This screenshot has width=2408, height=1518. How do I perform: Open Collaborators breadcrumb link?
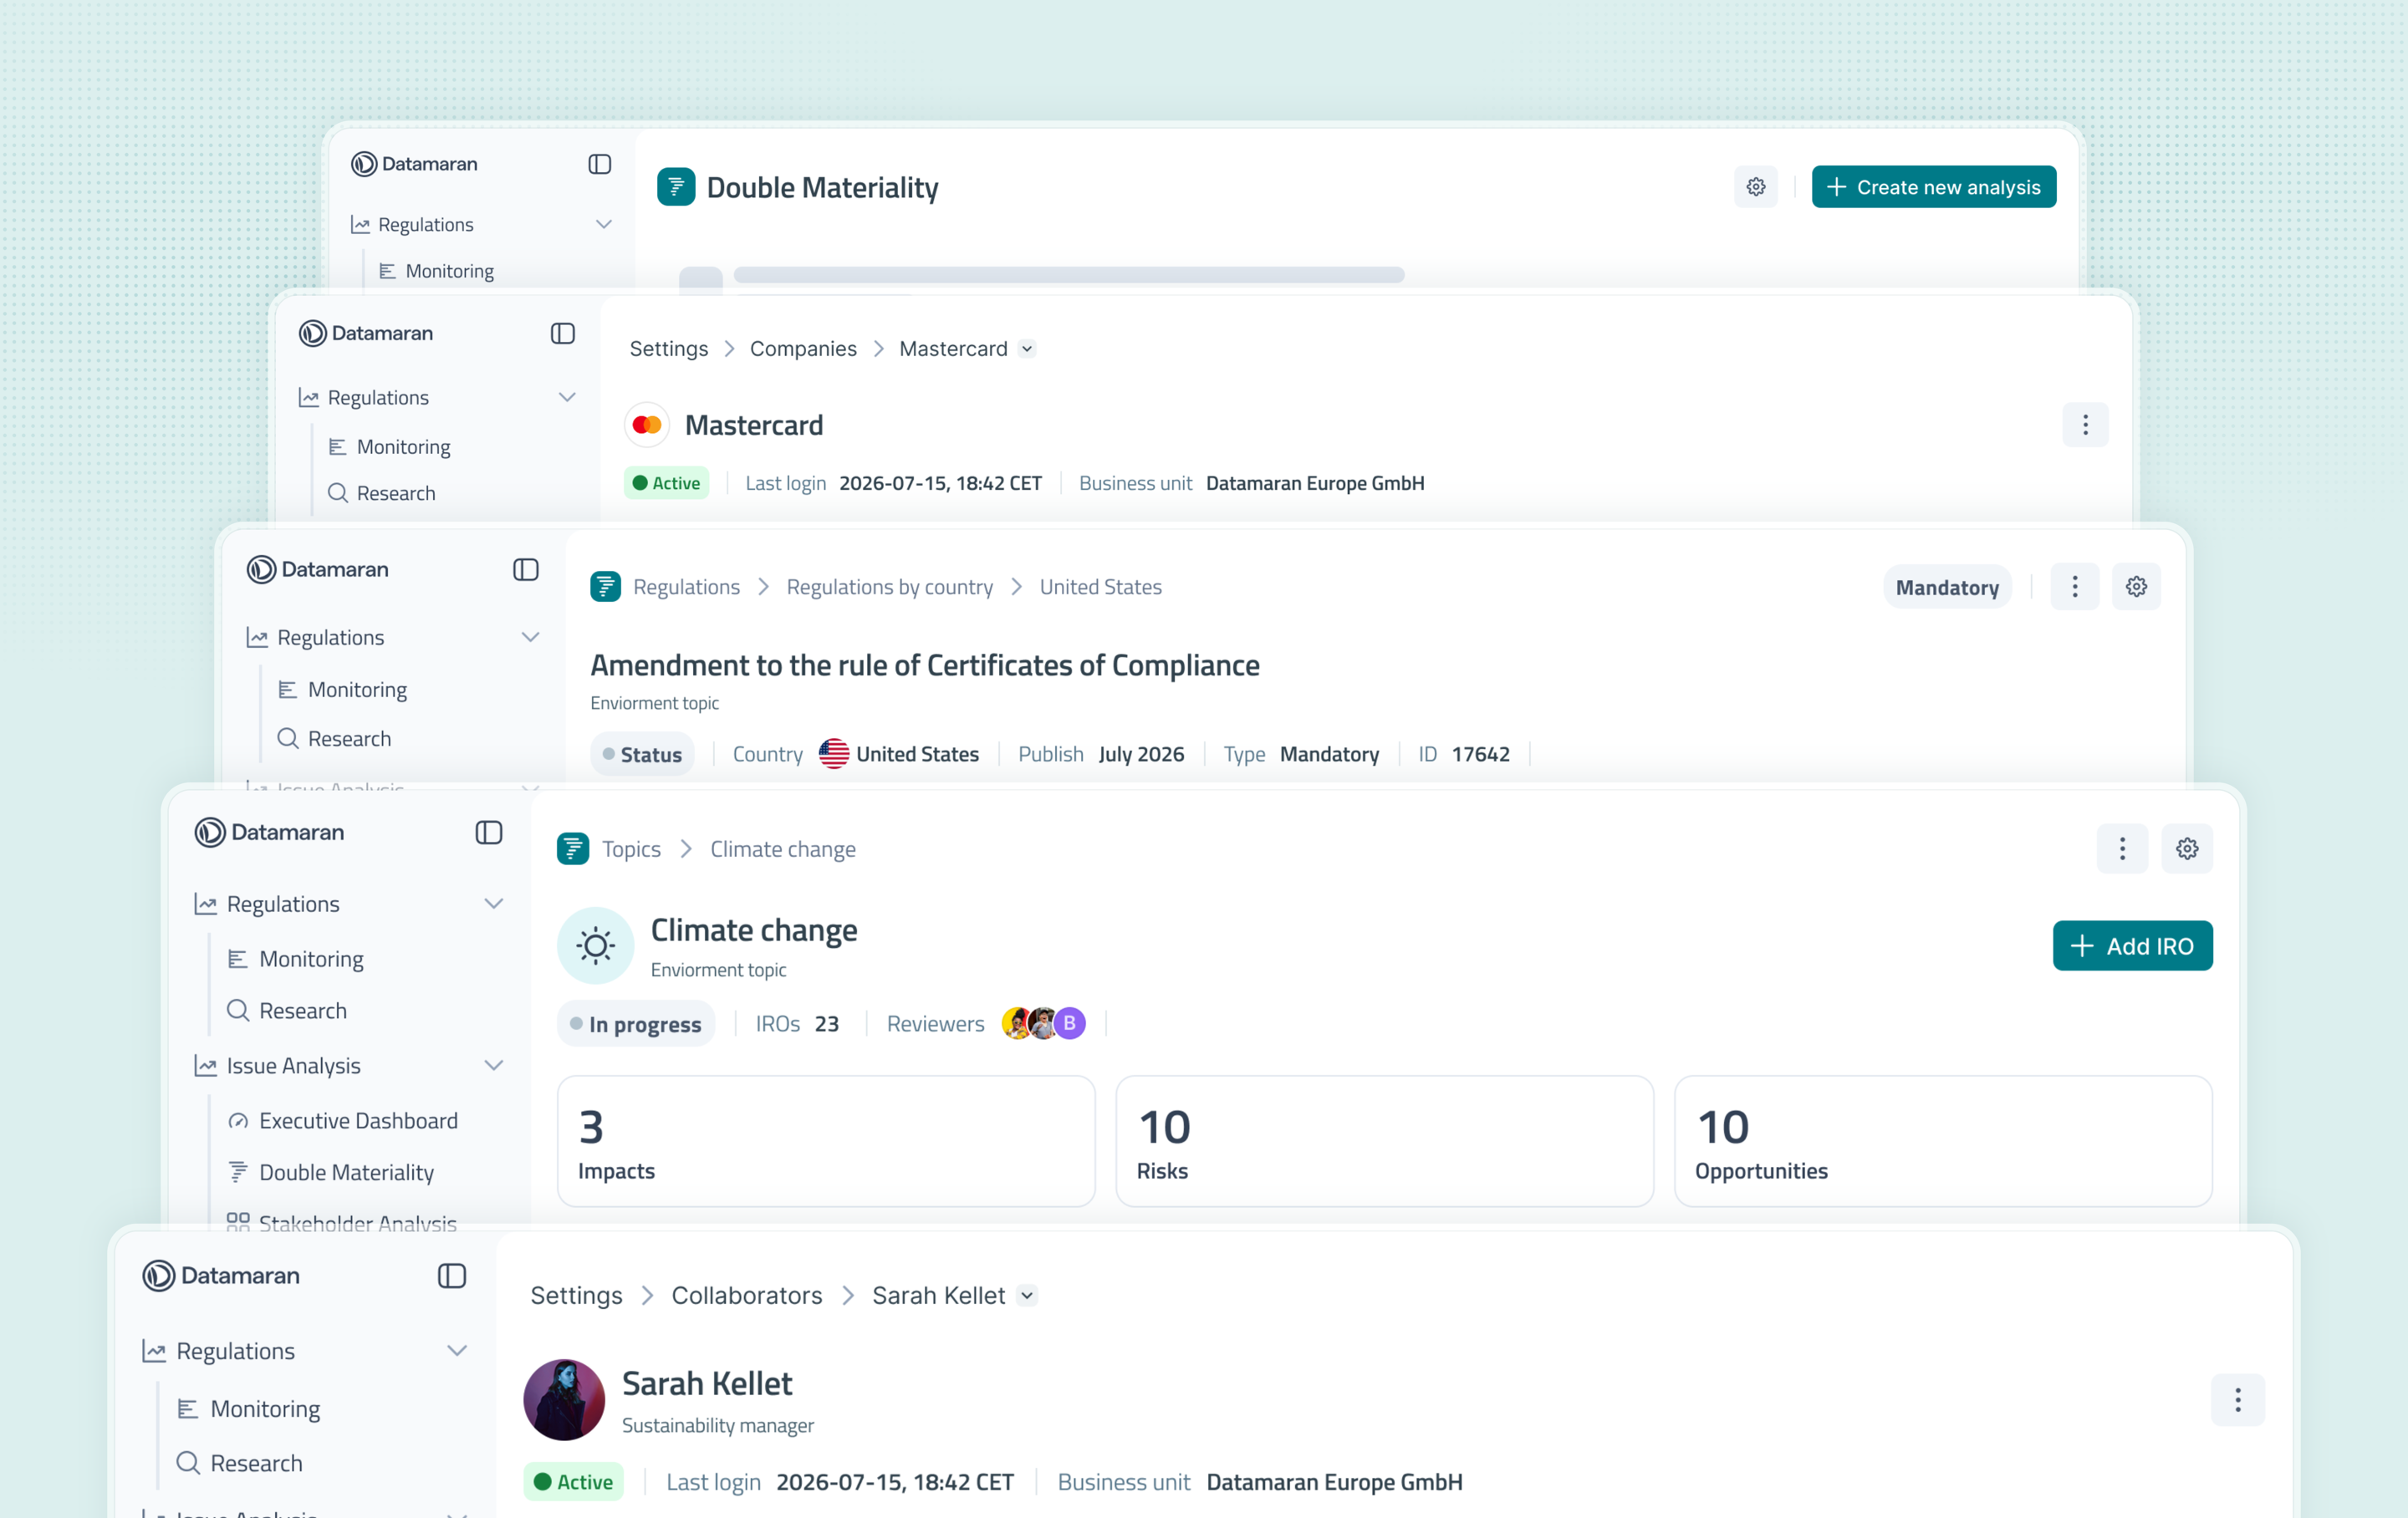tap(747, 1295)
